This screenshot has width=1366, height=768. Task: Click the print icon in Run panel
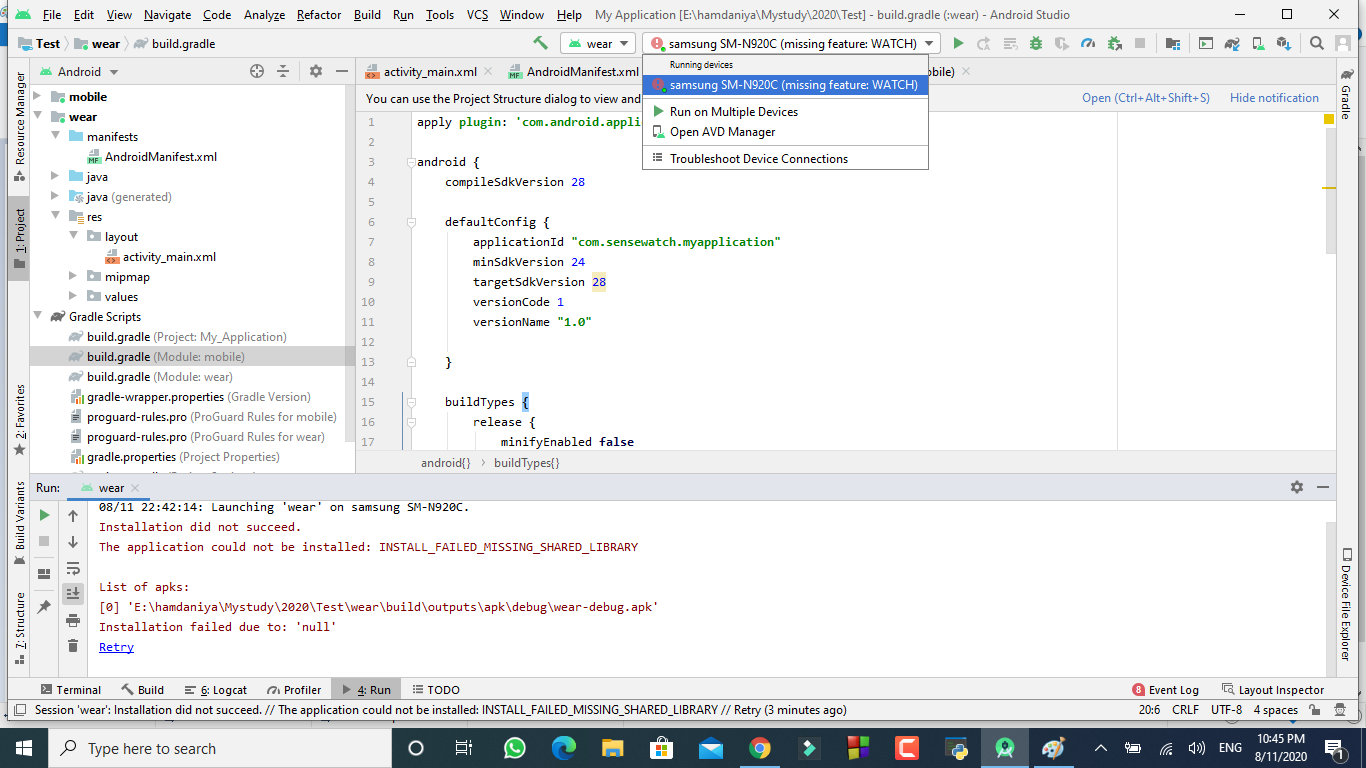[x=73, y=620]
